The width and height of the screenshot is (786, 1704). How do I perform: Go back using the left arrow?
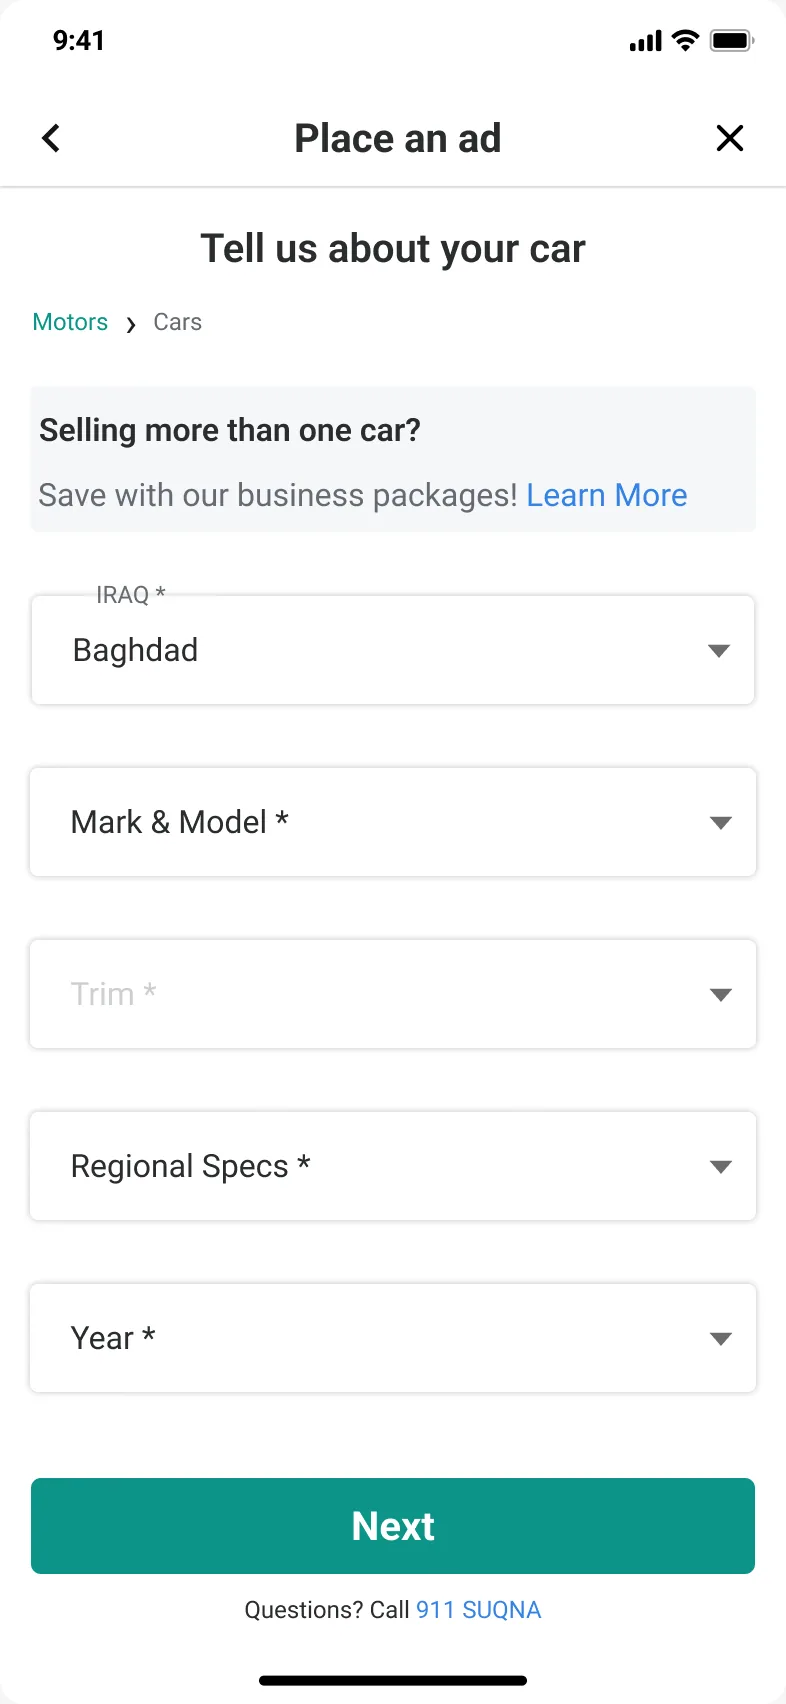51,138
